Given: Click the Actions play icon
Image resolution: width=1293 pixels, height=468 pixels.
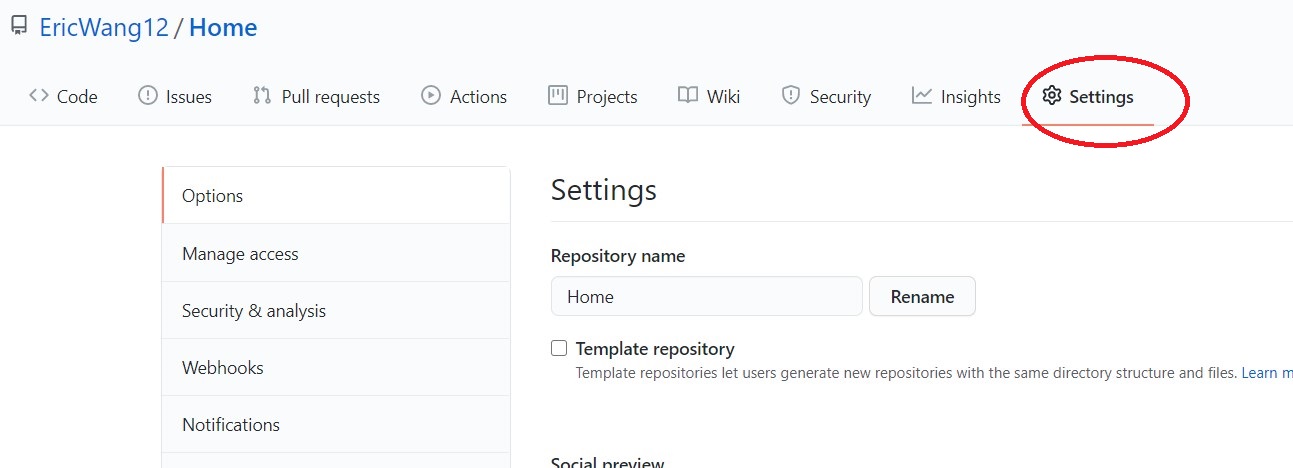Looking at the screenshot, I should tap(431, 96).
